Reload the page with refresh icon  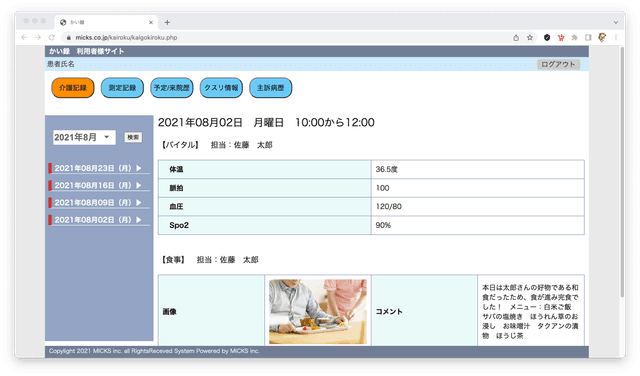pos(52,38)
